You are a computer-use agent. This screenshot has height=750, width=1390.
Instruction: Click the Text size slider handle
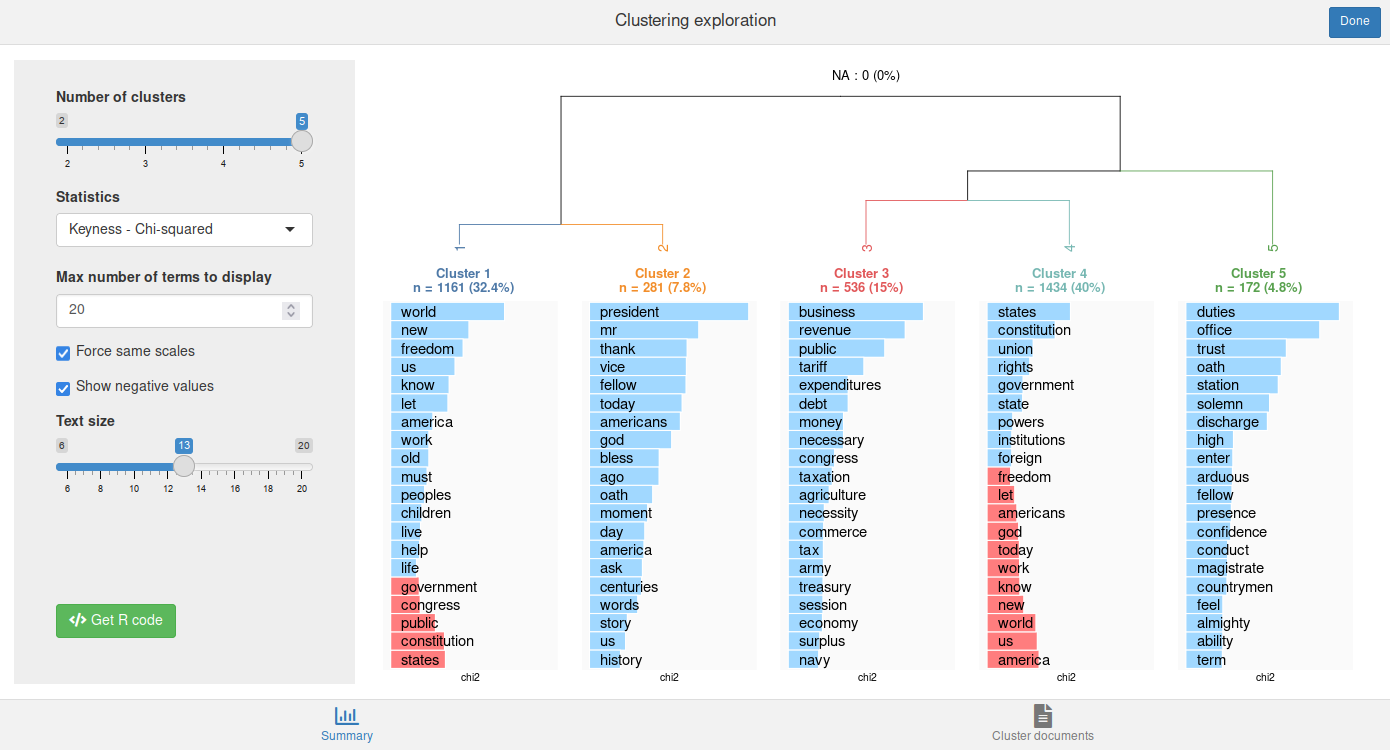tap(184, 466)
